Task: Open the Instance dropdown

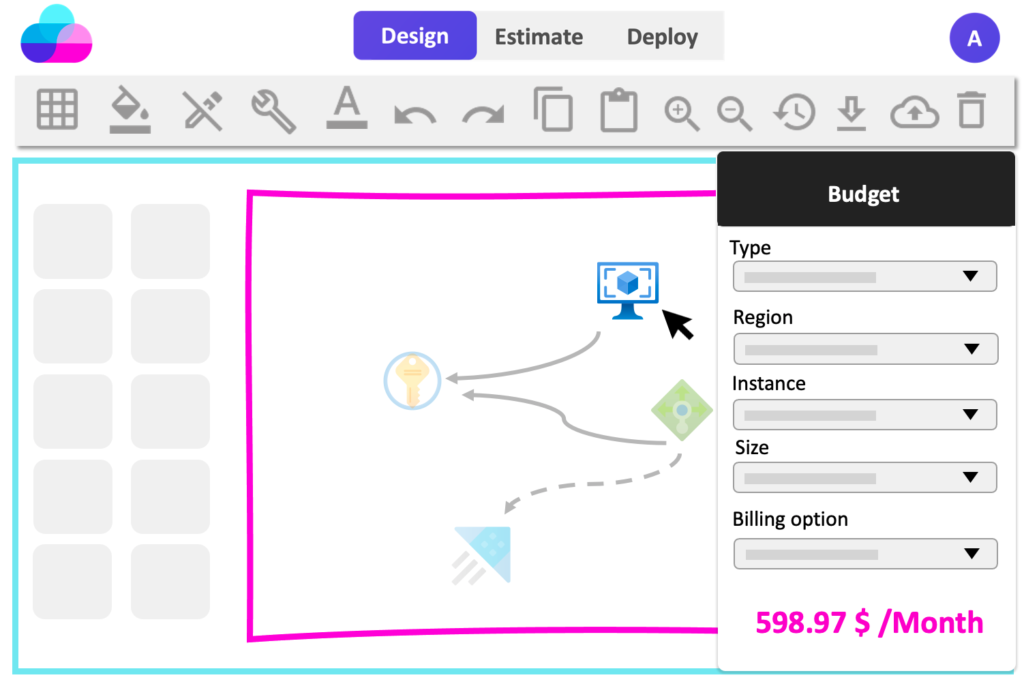Action: coord(865,414)
